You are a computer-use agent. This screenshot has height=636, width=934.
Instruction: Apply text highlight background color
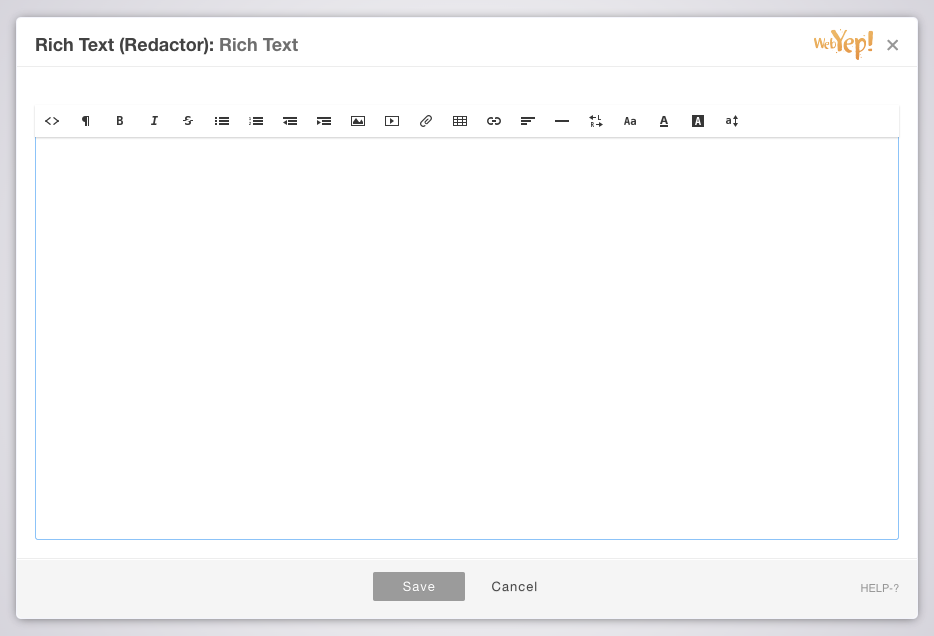pyautogui.click(x=697, y=121)
